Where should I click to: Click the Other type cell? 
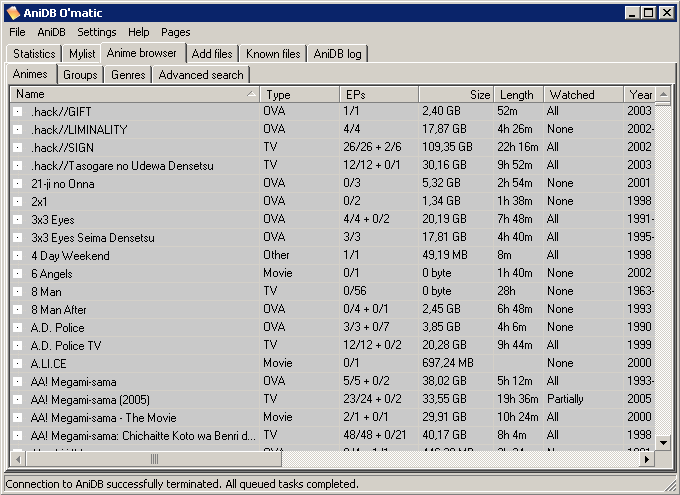coord(276,255)
